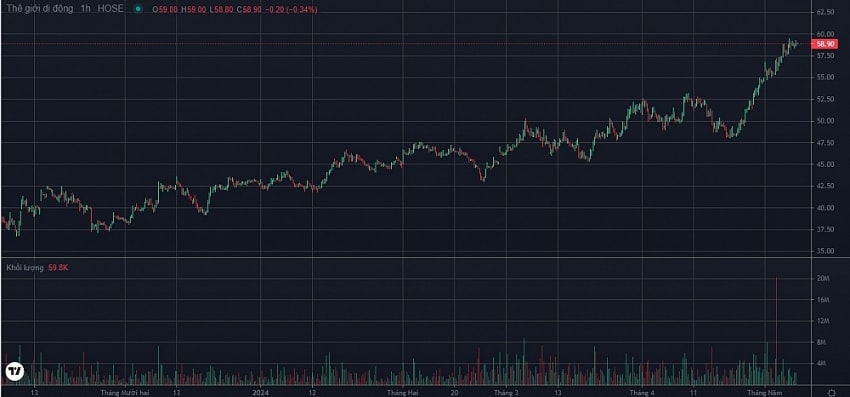Select the 2024 label on time axis
Viewport: 850px width, 397px height.
tap(261, 392)
